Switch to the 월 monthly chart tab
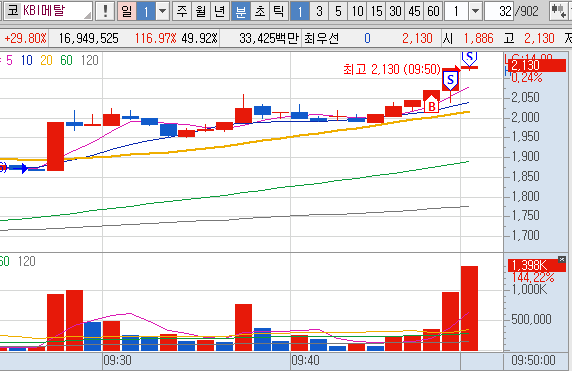The image size is (572, 371). [x=200, y=11]
